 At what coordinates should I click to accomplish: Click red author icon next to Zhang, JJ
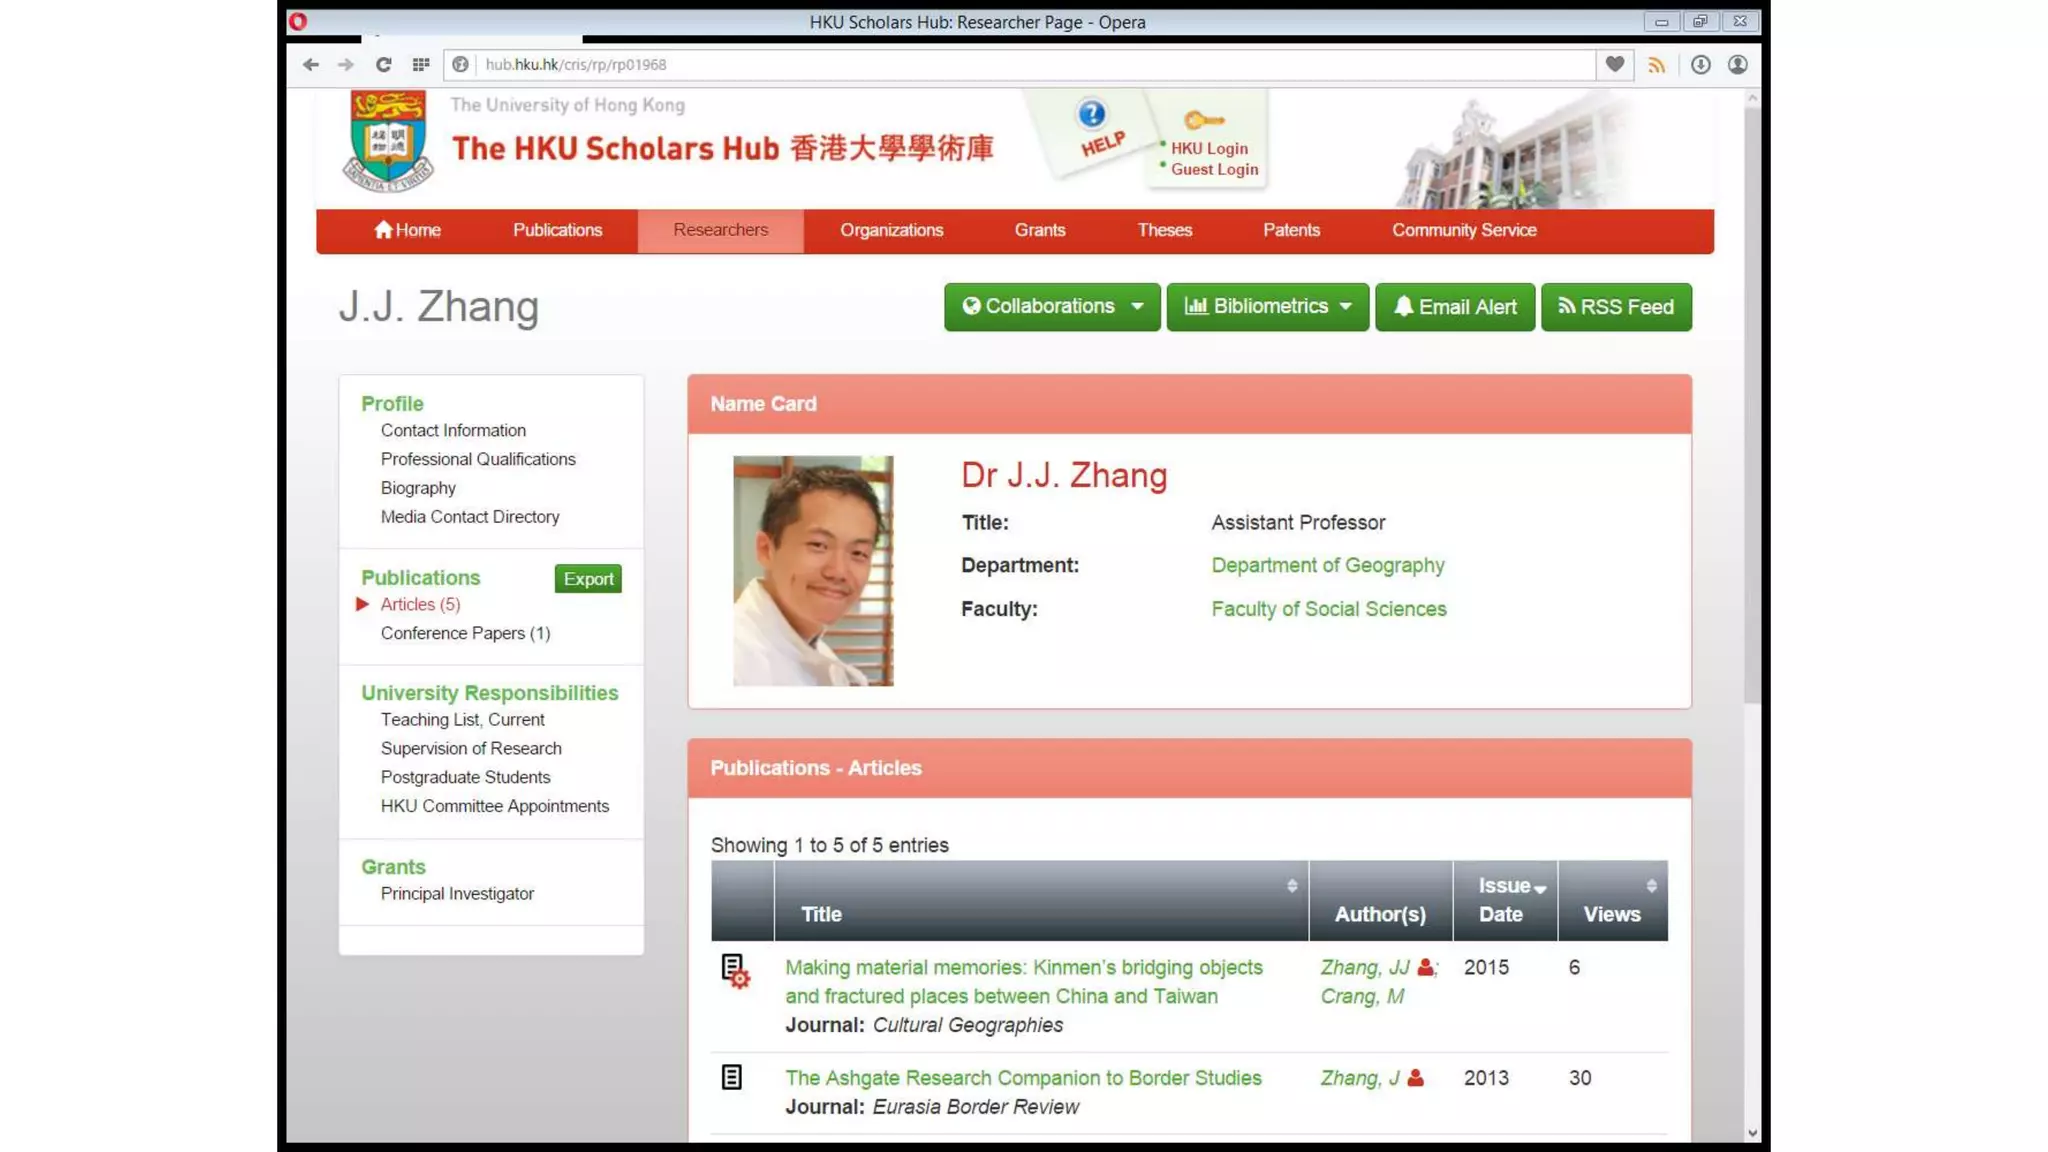[x=1425, y=967]
